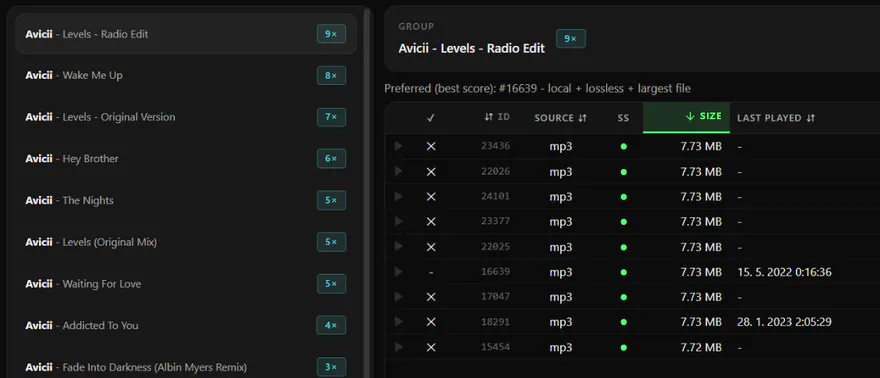Select Avicii - Levels (Original Mix) group
Image resolution: width=880 pixels, height=378 pixels.
tap(186, 242)
